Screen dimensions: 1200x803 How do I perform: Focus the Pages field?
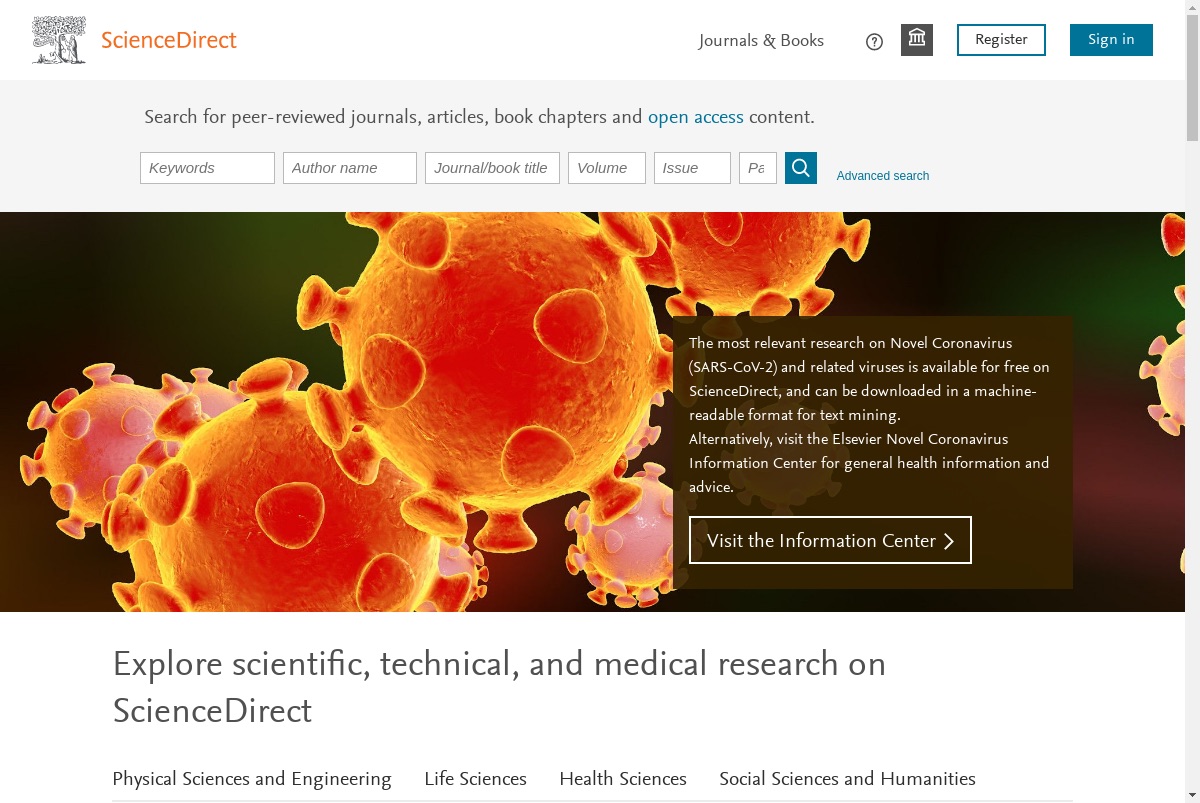[x=758, y=168]
